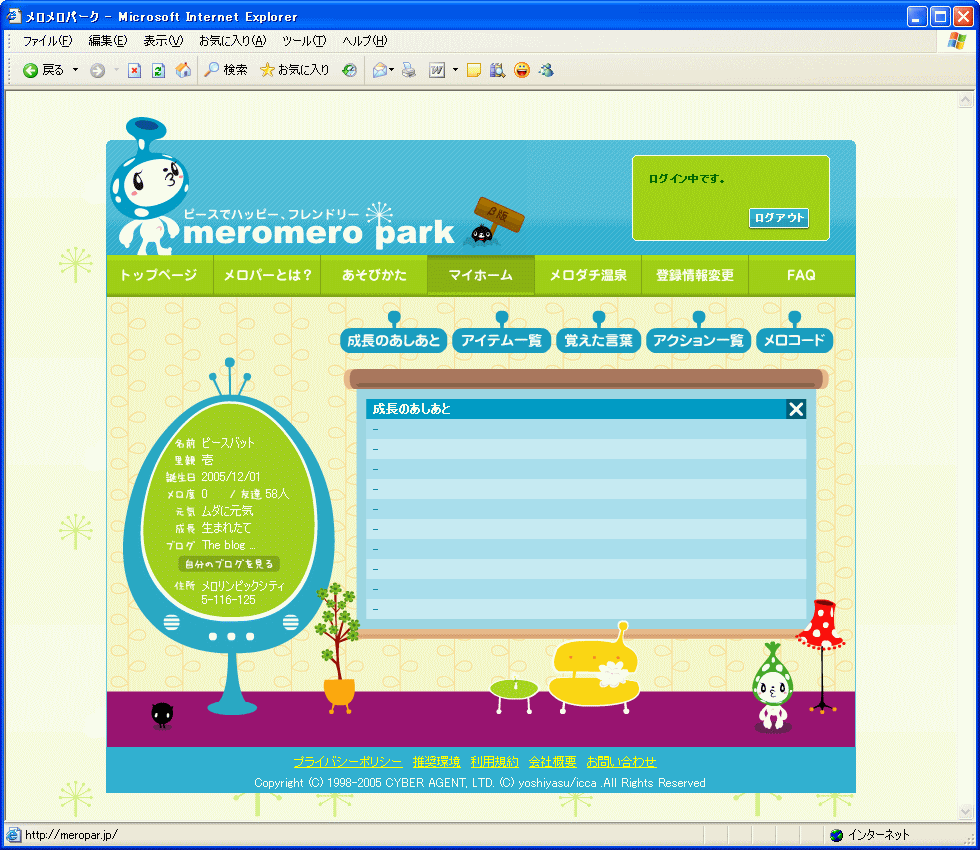This screenshot has width=980, height=850.
Task: Expand the Edit with Word dropdown arrow
Action: (x=455, y=70)
